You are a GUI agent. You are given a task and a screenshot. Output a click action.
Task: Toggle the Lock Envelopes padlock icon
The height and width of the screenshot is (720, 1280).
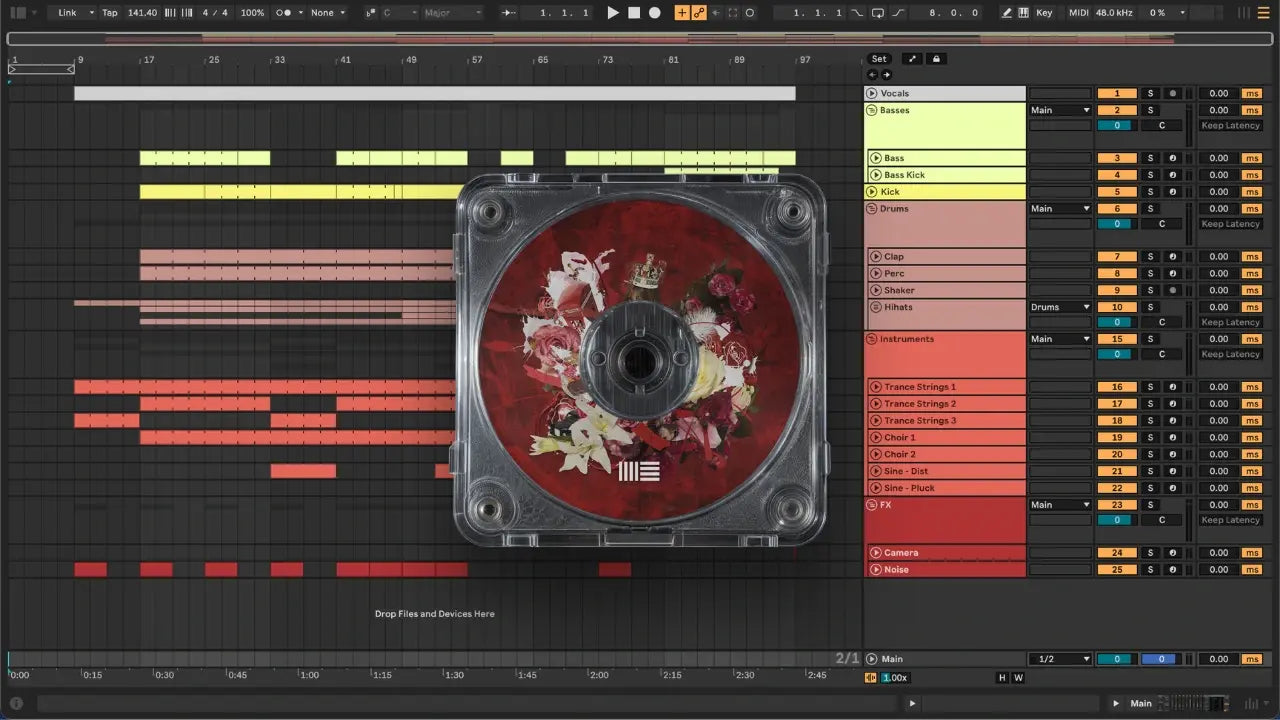tap(935, 59)
